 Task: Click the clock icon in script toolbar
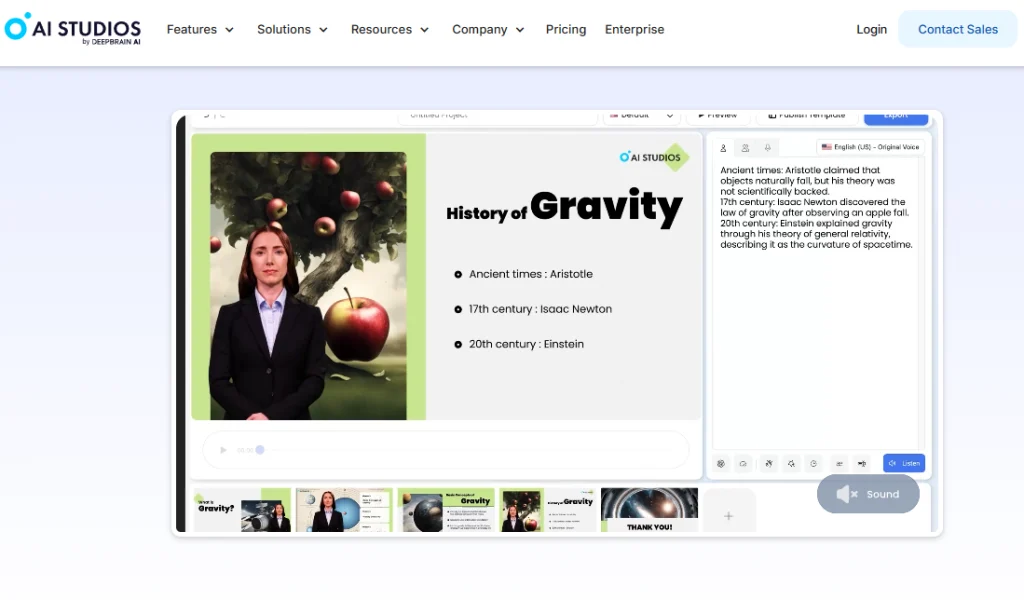(x=813, y=463)
